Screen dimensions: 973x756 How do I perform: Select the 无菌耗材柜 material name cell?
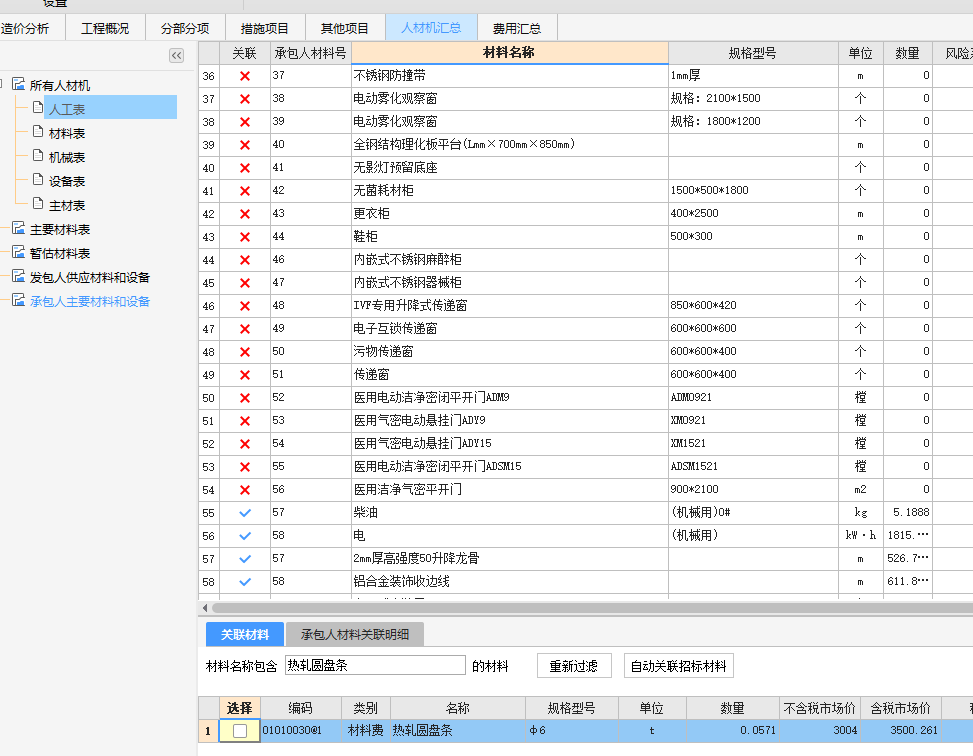tap(509, 191)
